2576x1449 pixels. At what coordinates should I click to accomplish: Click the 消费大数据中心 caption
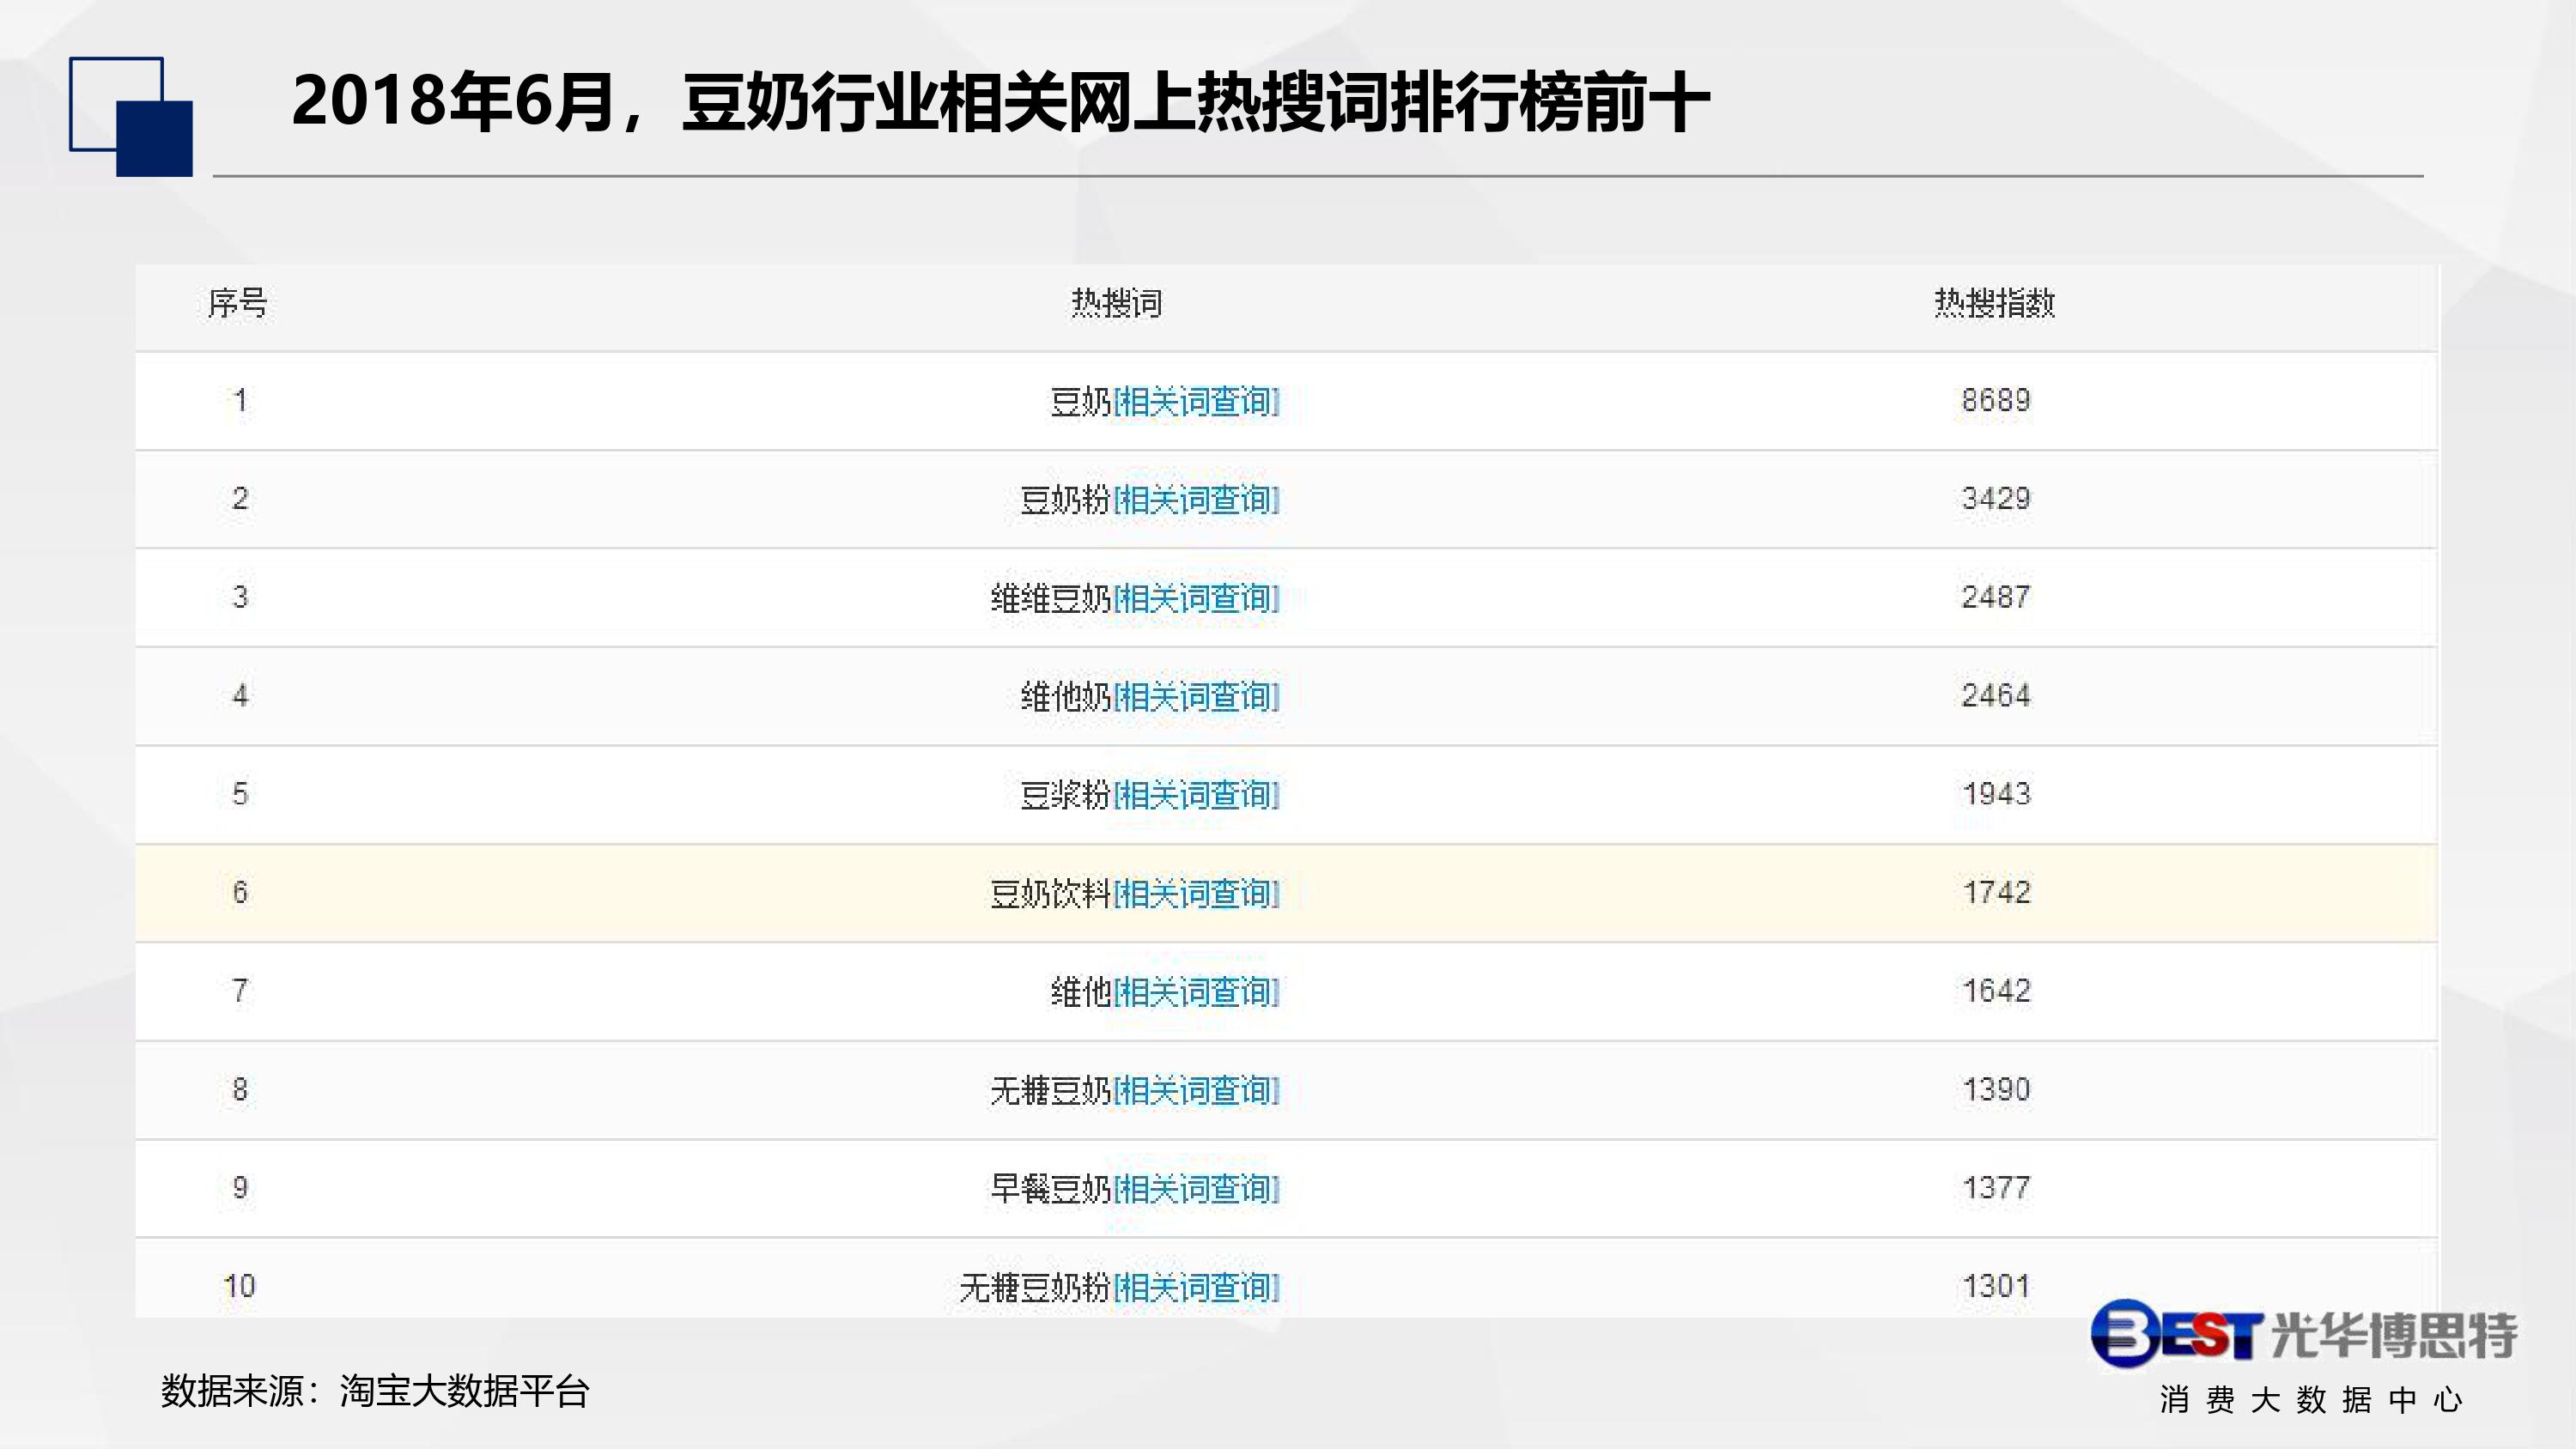[2311, 1400]
